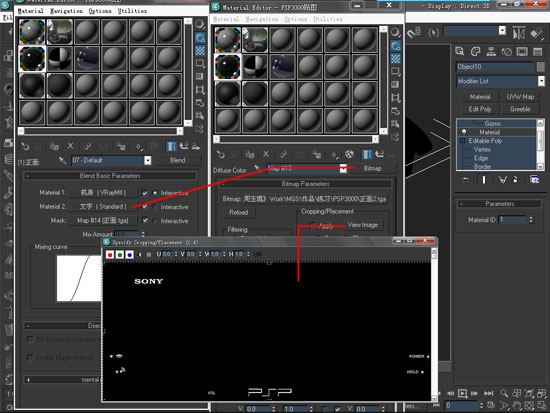The image size is (550, 413).
Task: Click the Mirror tool in main toolbar
Action: click(x=518, y=34)
